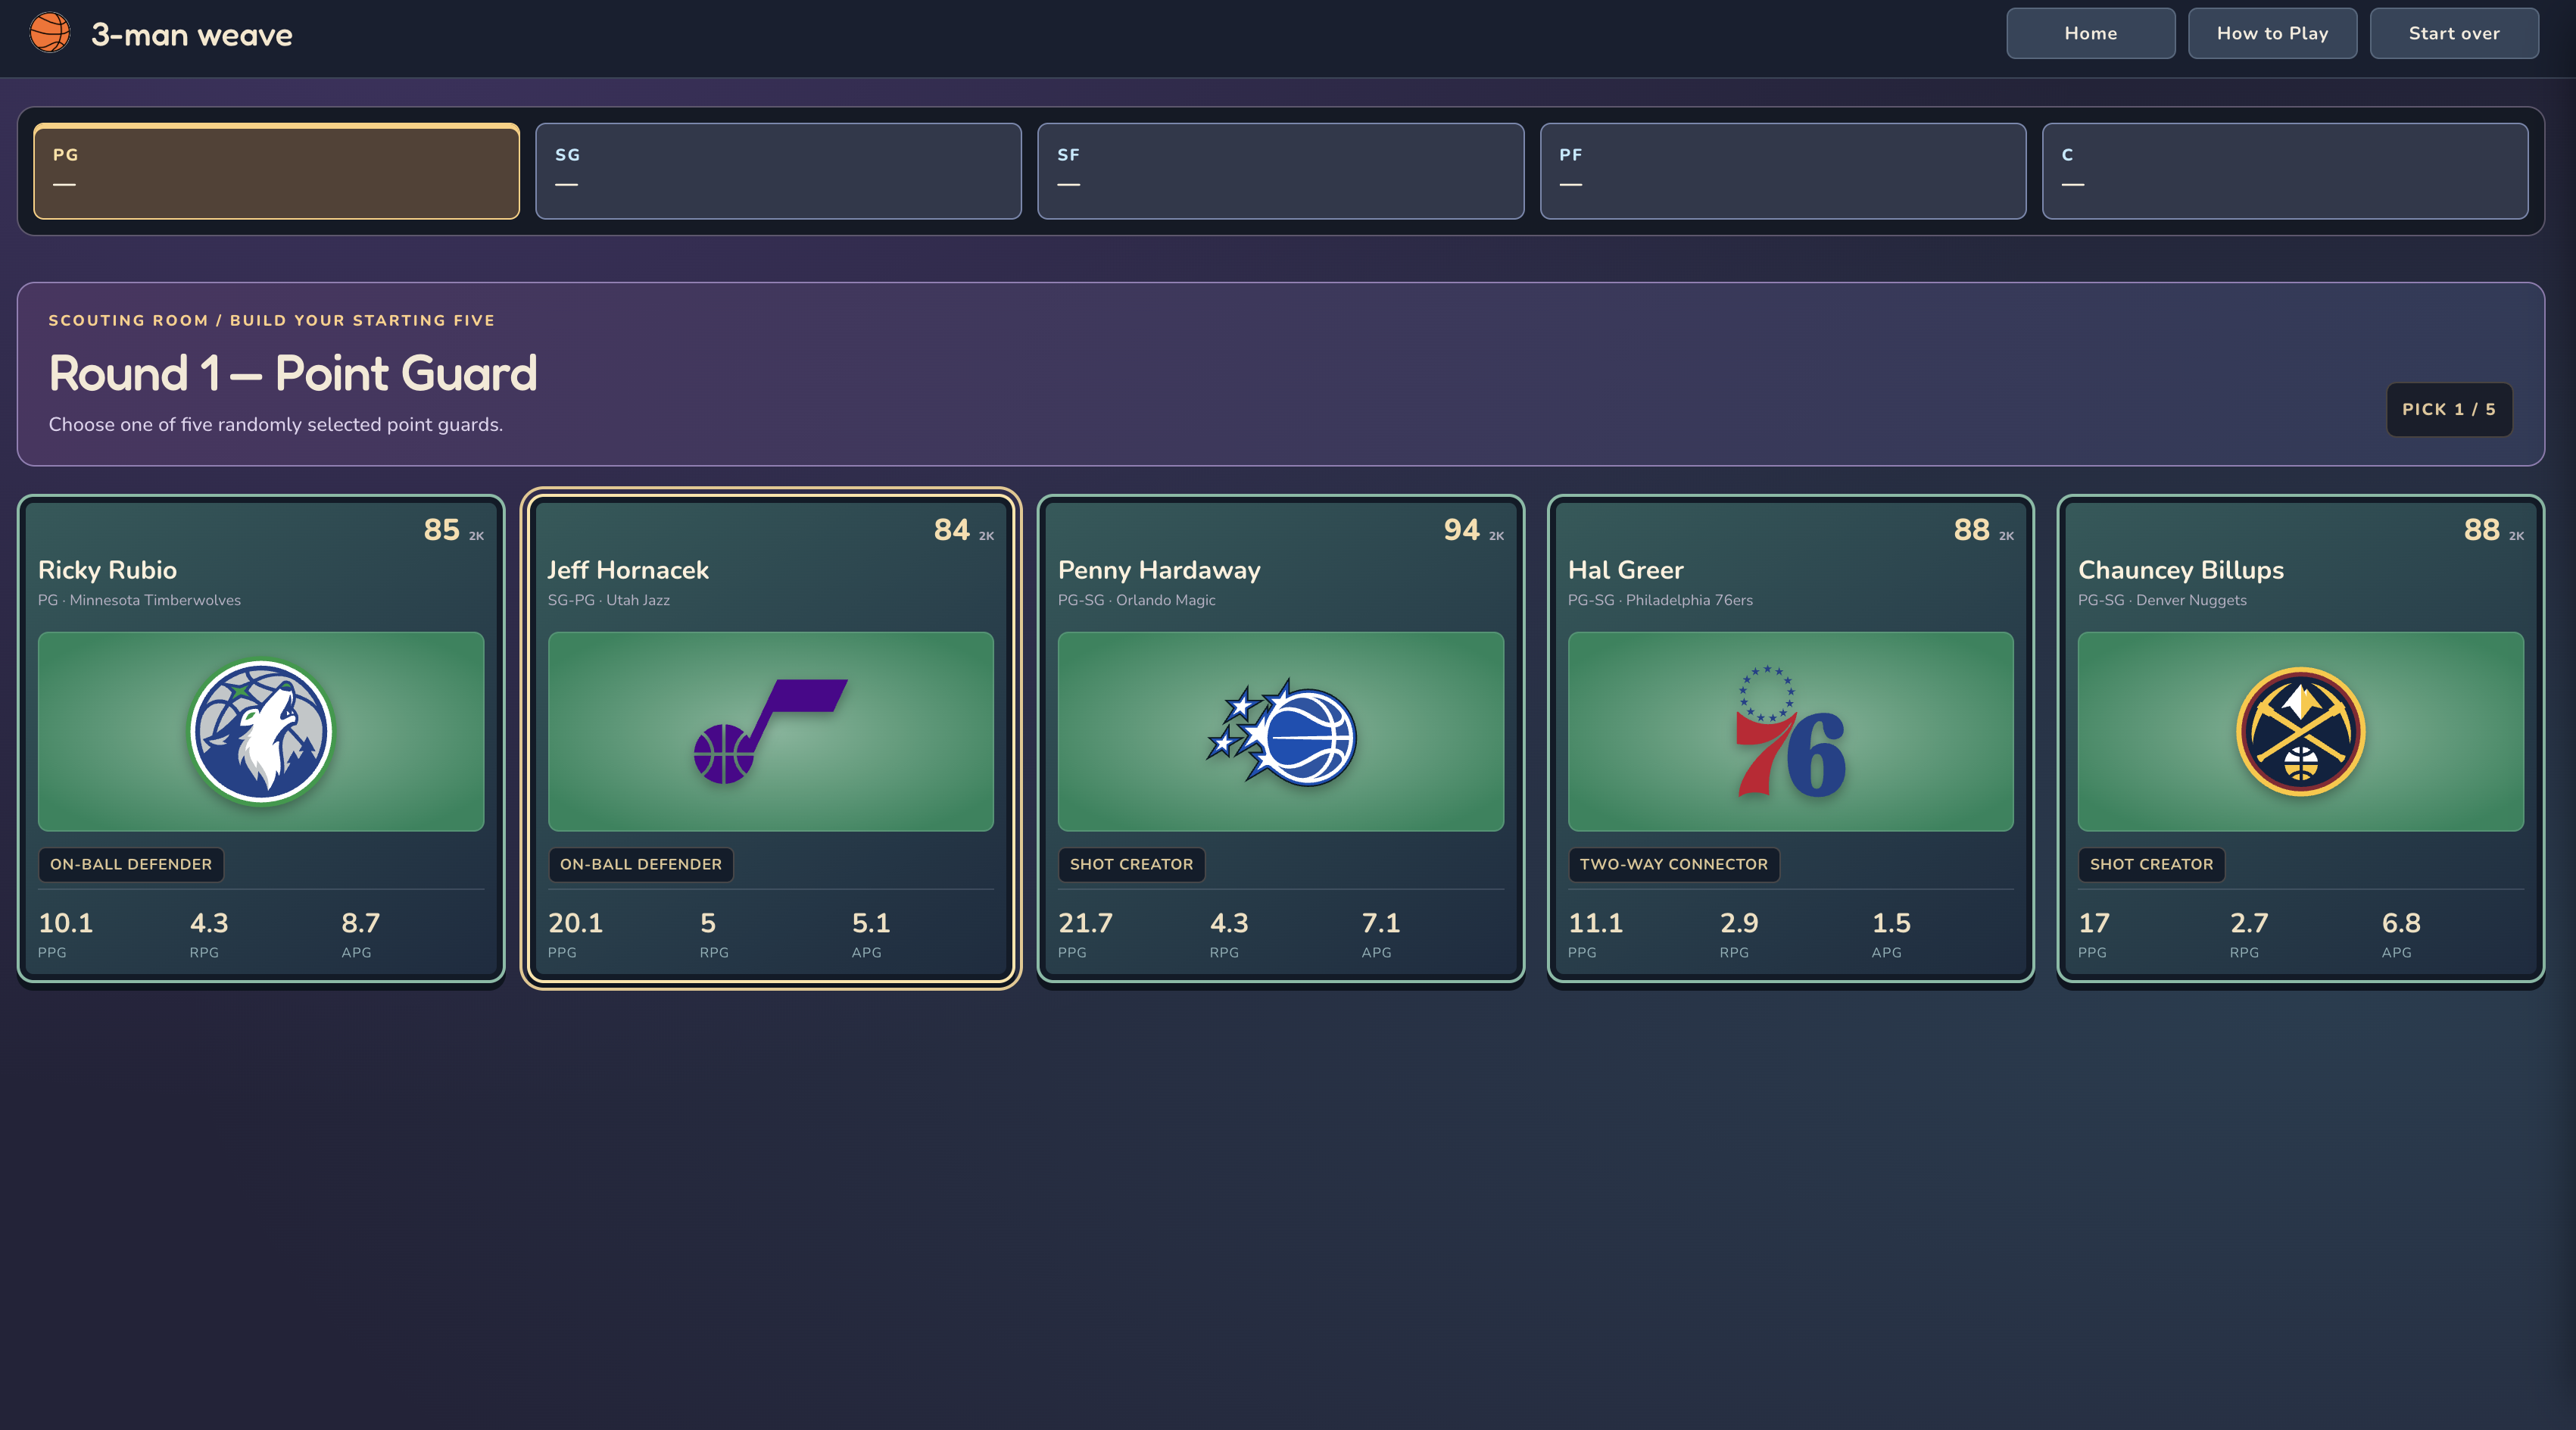Click the Denver Nuggets logo

(2300, 732)
